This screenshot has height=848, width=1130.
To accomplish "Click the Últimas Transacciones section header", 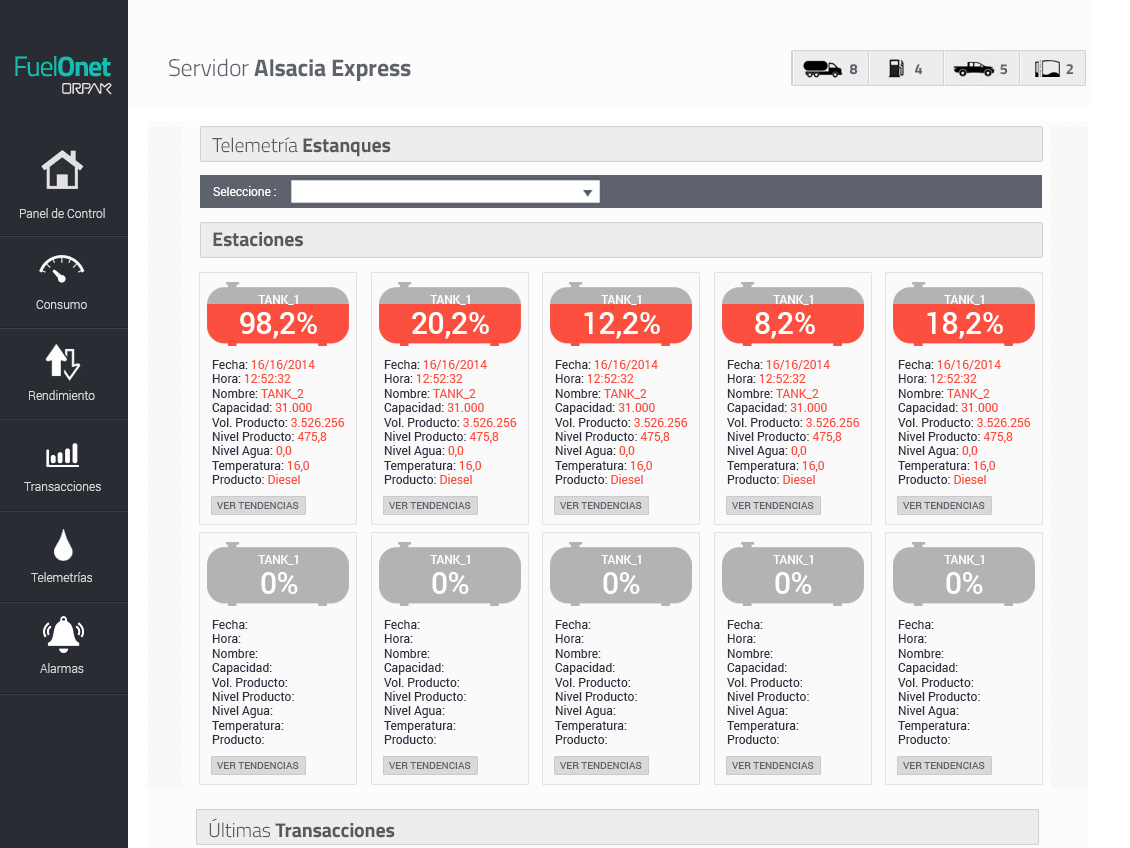I will (x=617, y=829).
